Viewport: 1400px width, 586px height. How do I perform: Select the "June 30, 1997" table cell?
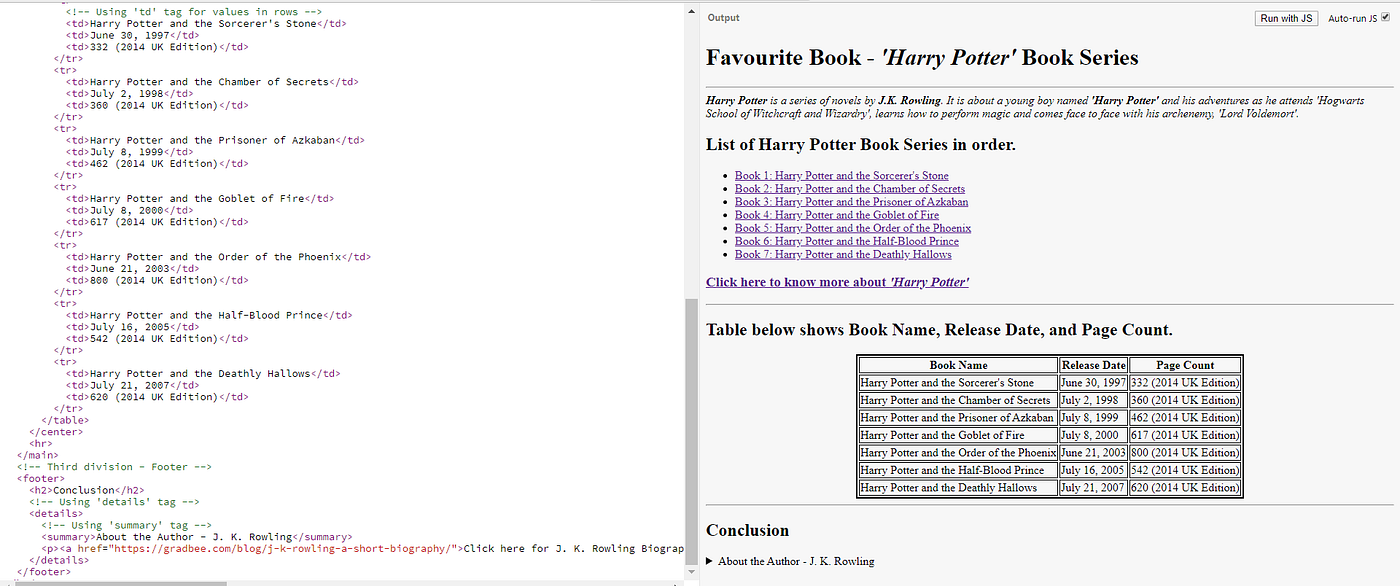pyautogui.click(x=1092, y=382)
